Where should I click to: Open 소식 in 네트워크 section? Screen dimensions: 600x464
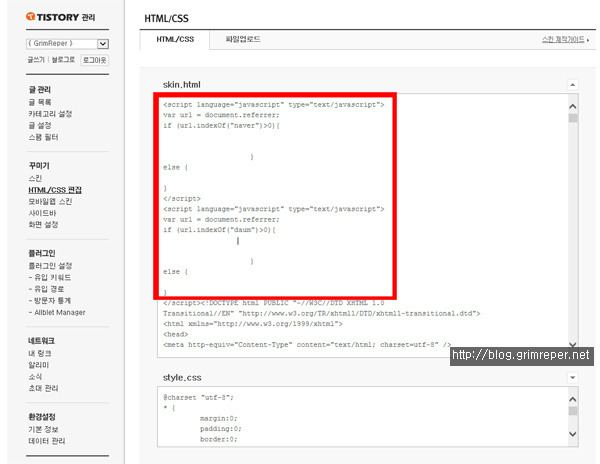35,376
